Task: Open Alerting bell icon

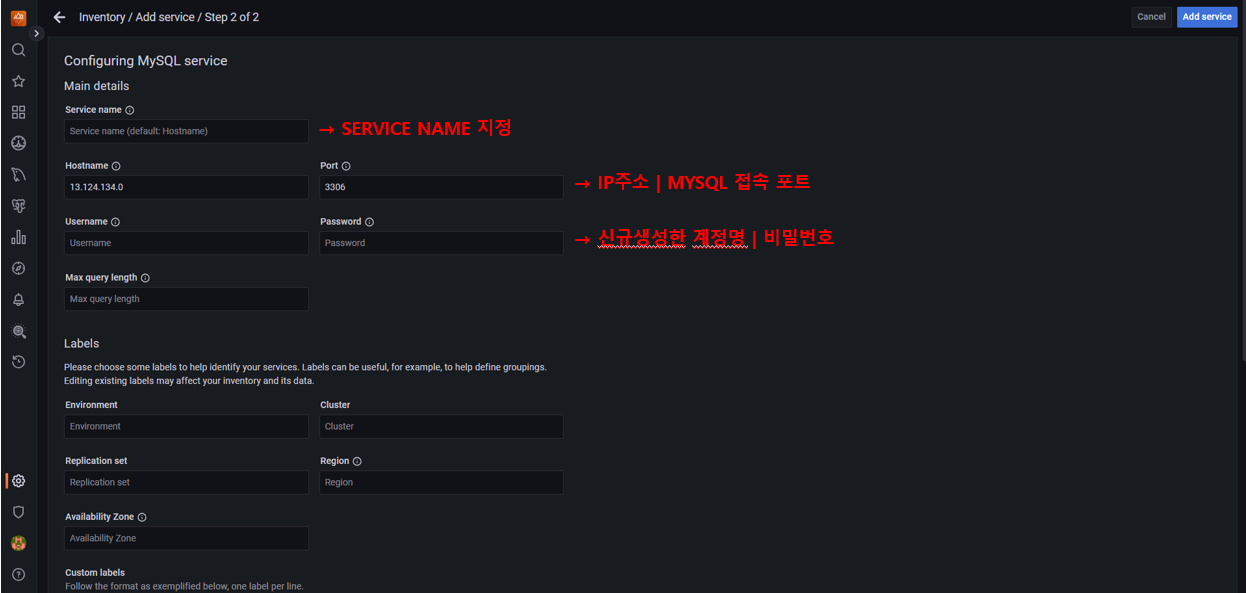Action: 18,299
